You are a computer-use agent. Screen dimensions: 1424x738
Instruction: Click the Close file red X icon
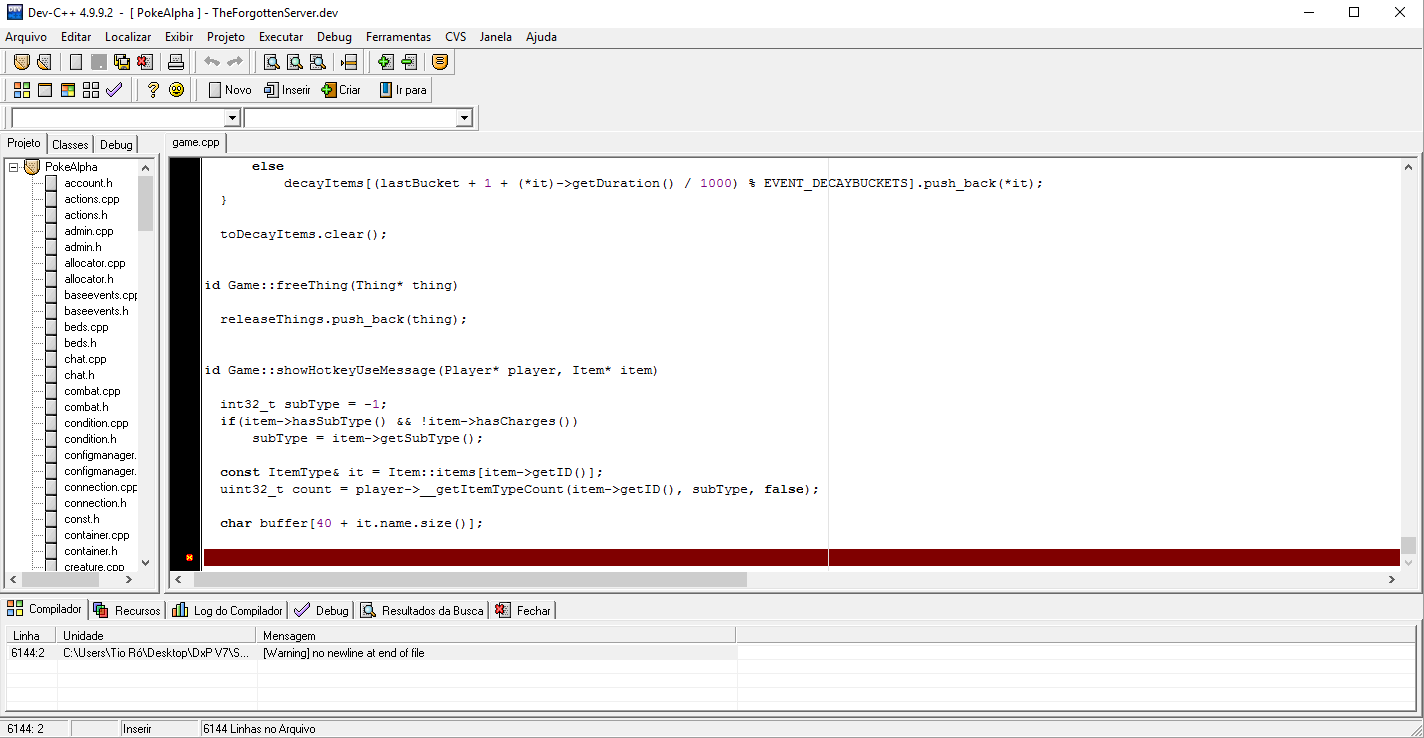(145, 62)
